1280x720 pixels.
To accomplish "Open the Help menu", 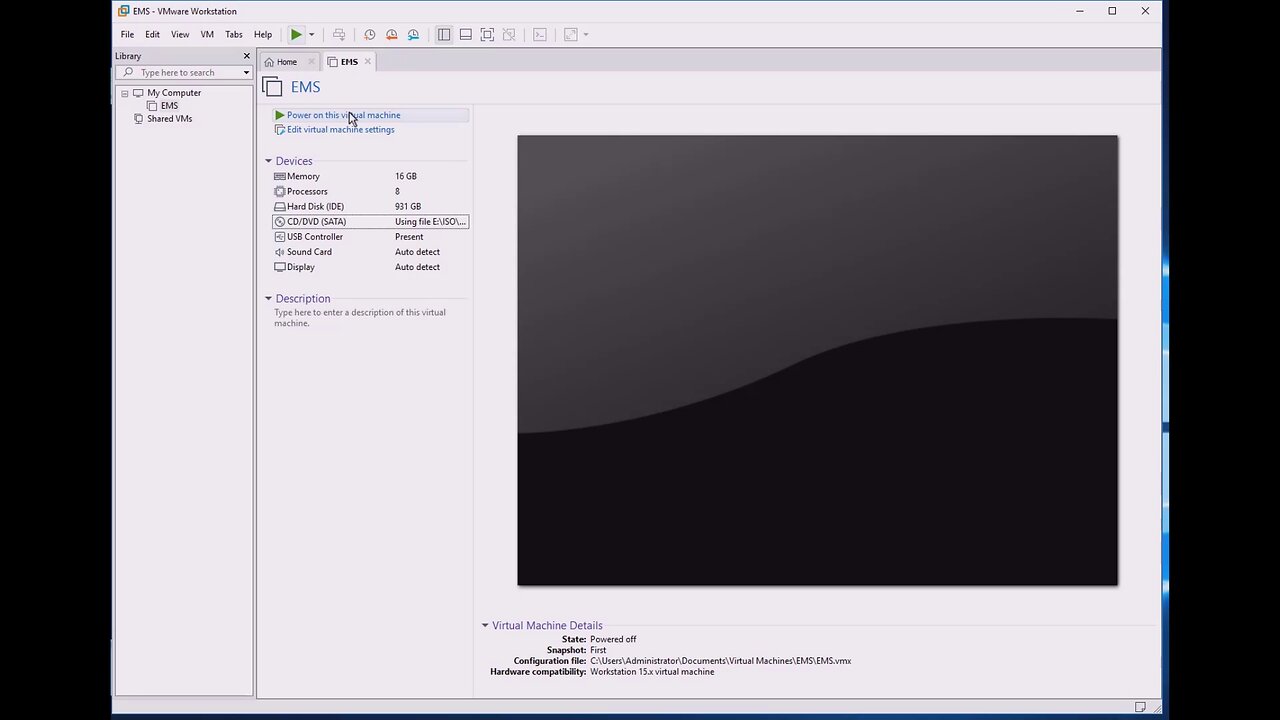I will pos(263,34).
